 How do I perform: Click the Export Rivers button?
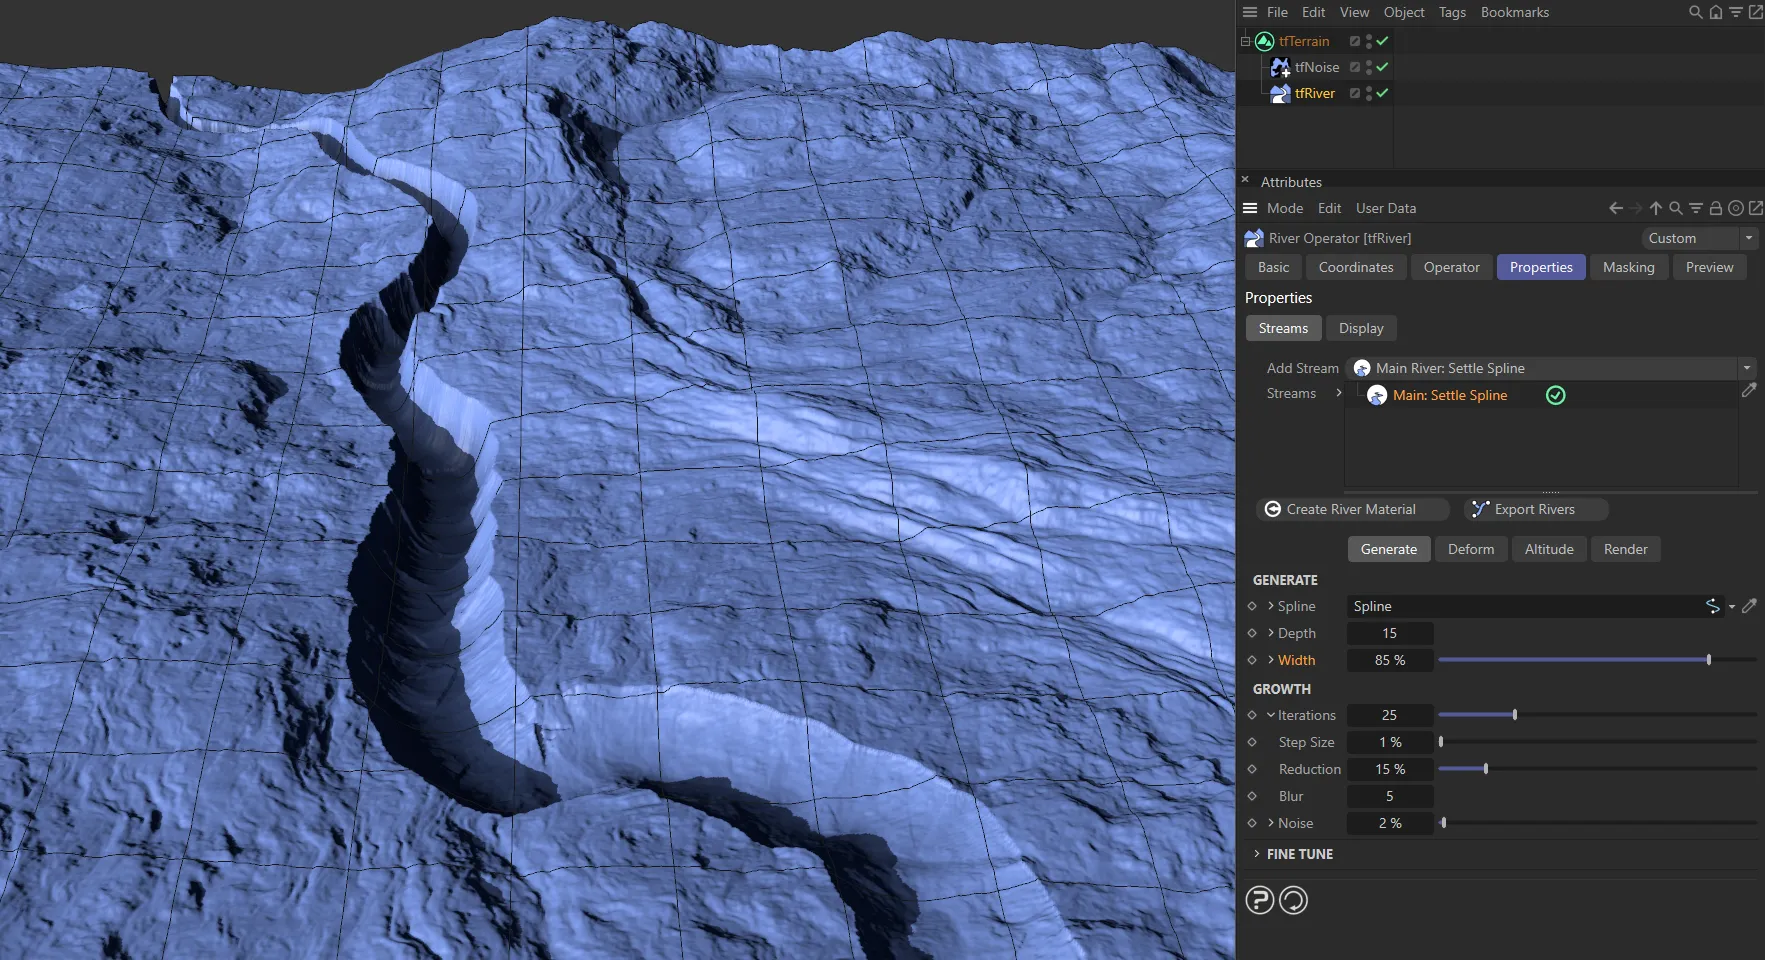[1535, 509]
